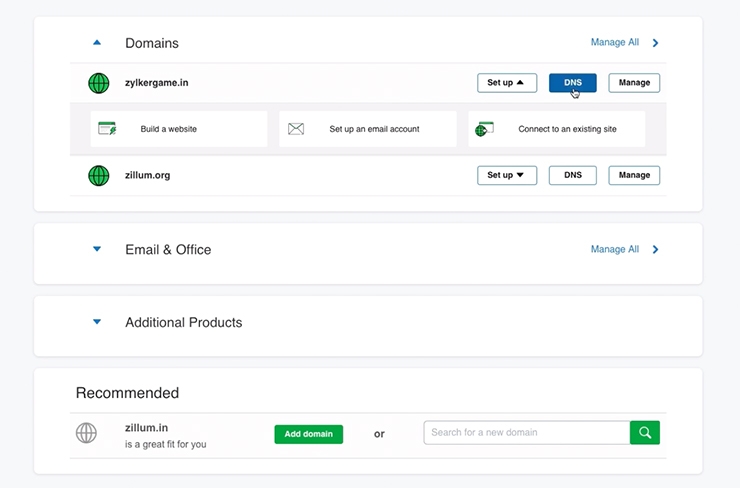Click the Connect to an existing site icon
740x488 pixels.
[485, 129]
